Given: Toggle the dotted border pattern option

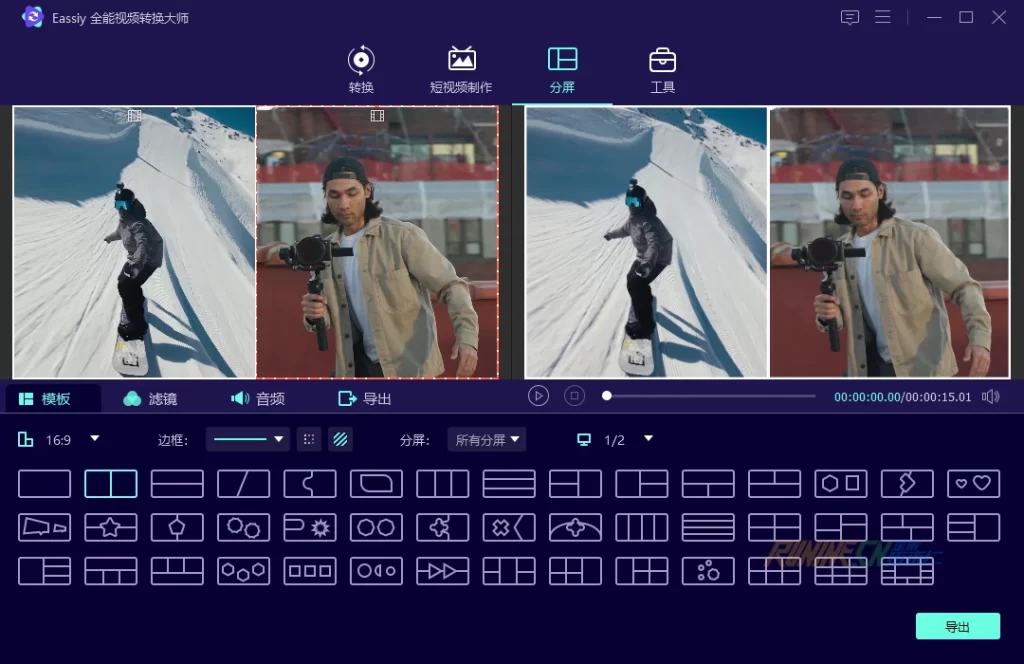Looking at the screenshot, I should 309,439.
